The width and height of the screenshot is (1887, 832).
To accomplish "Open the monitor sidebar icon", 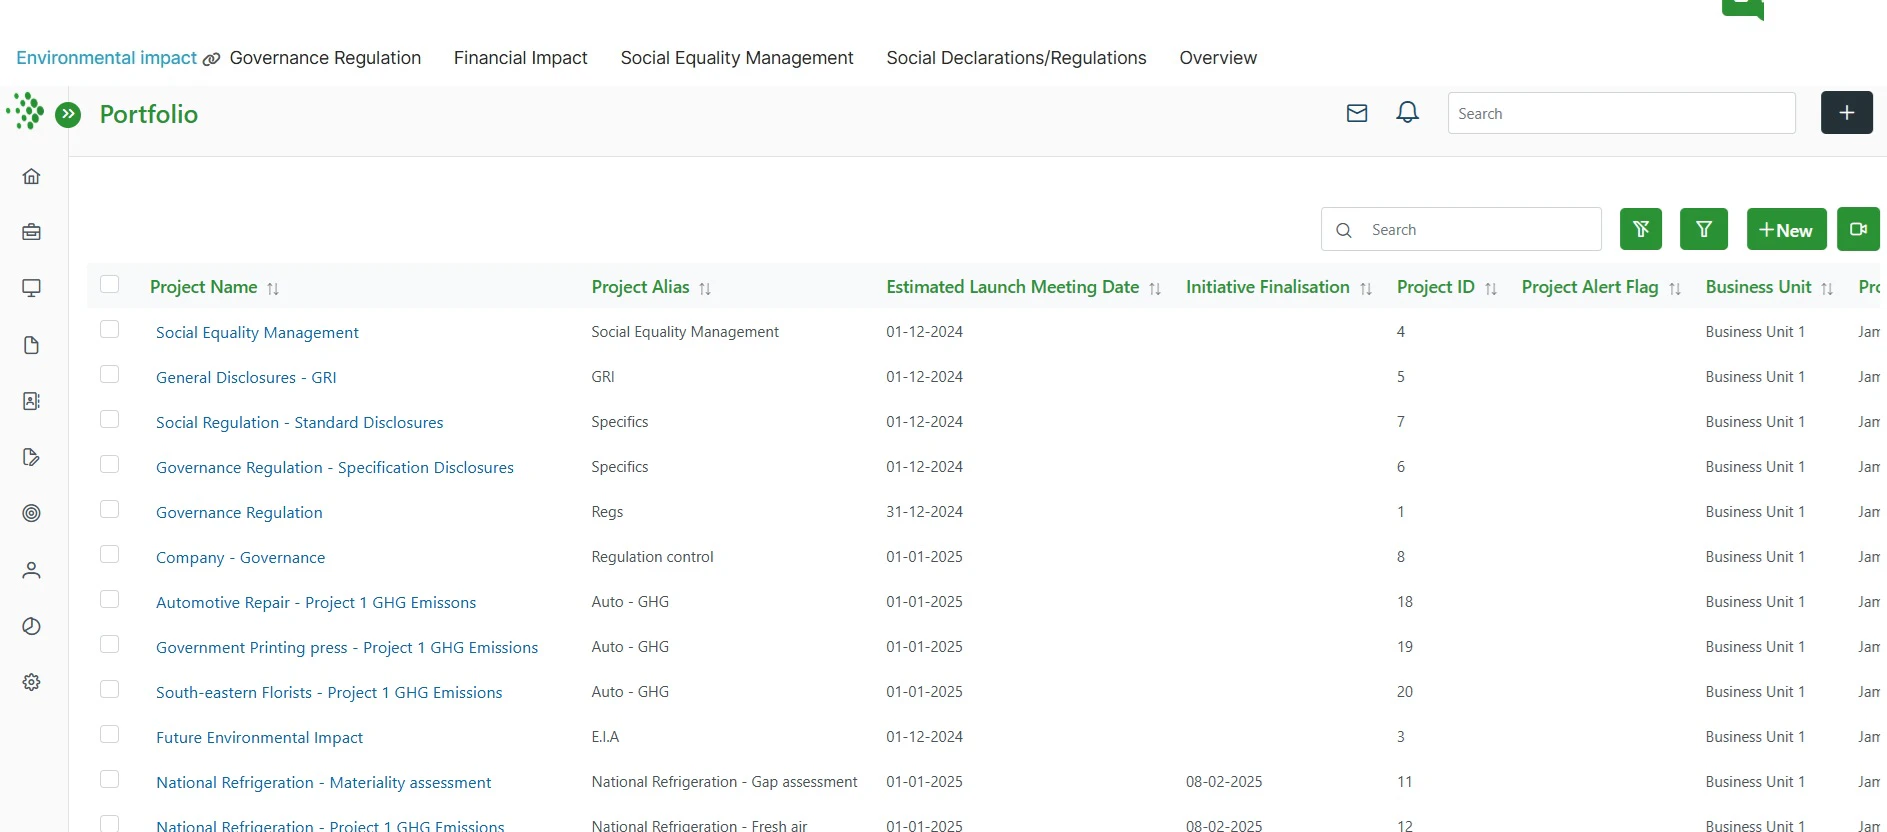I will pos(31,288).
